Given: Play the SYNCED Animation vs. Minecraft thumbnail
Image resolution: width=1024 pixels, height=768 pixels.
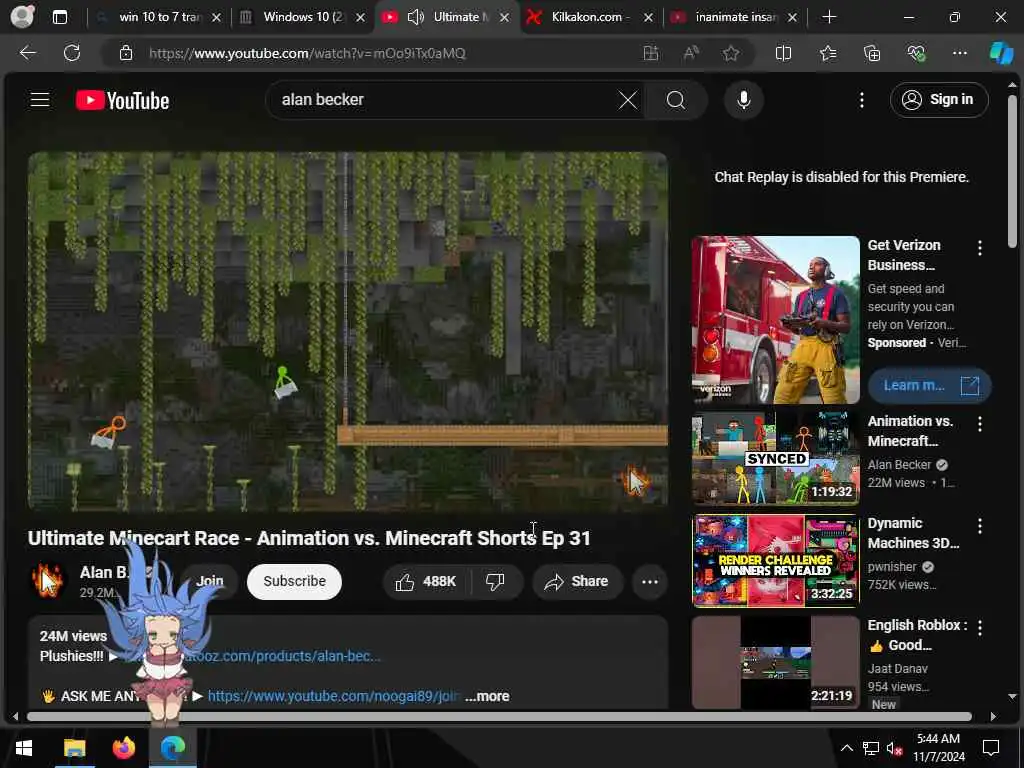Looking at the screenshot, I should (775, 458).
